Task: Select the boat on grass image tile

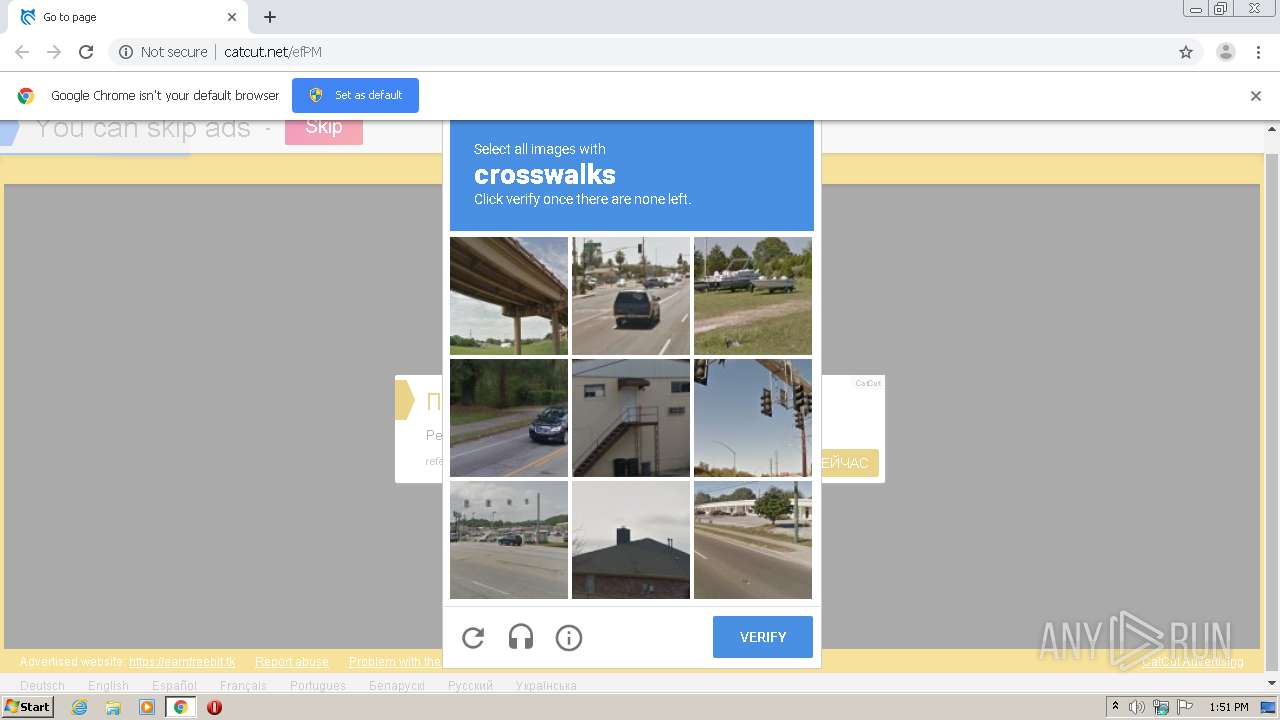Action: (x=753, y=296)
